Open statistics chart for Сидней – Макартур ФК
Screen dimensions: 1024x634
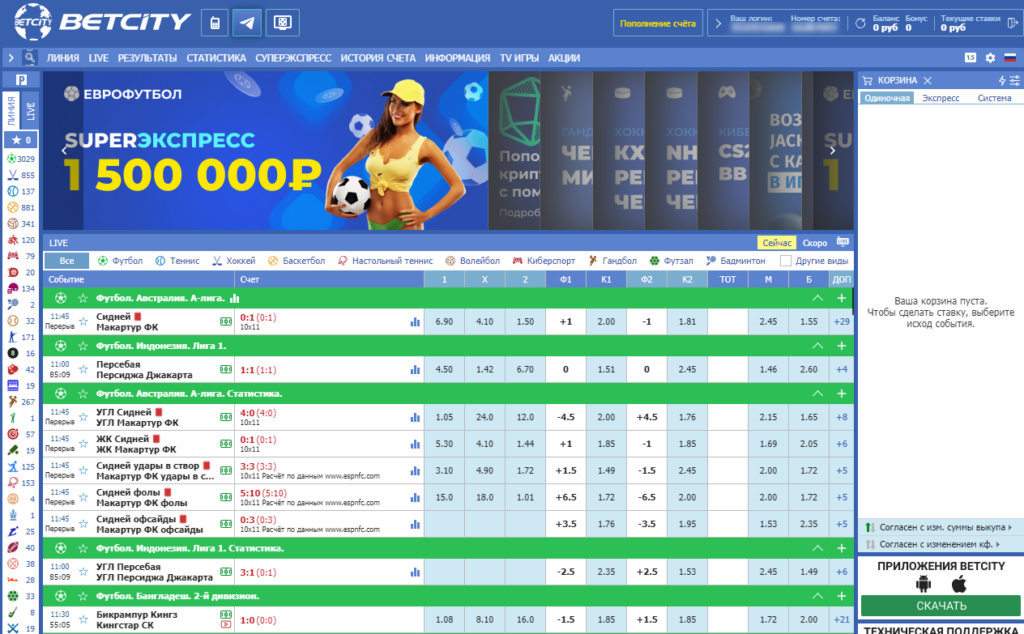(x=415, y=322)
